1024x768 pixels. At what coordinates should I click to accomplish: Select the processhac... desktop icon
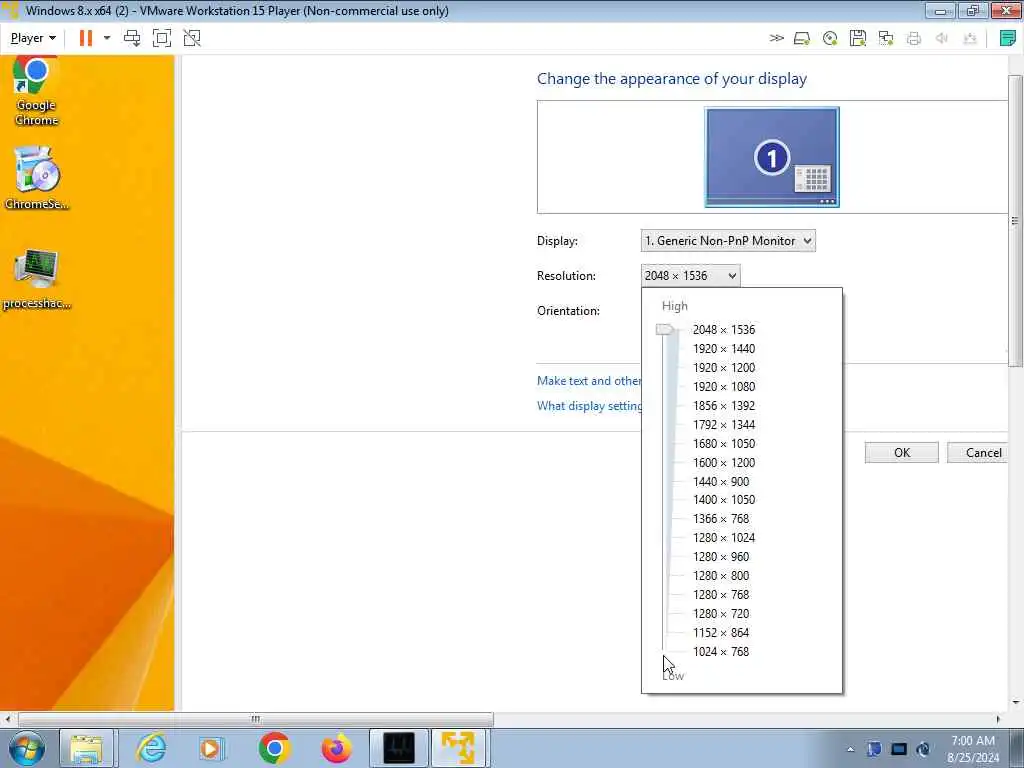tap(37, 278)
